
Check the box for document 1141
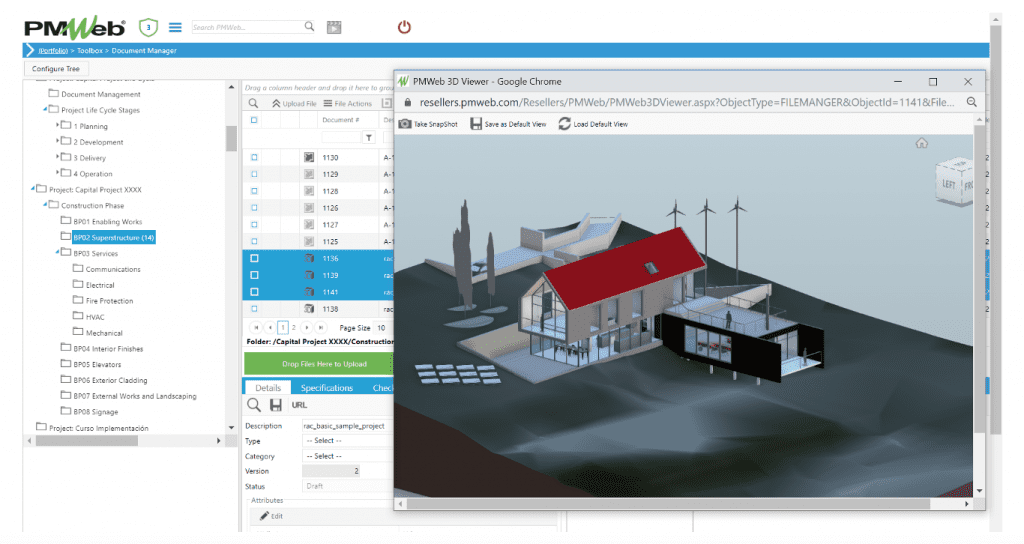tap(254, 292)
